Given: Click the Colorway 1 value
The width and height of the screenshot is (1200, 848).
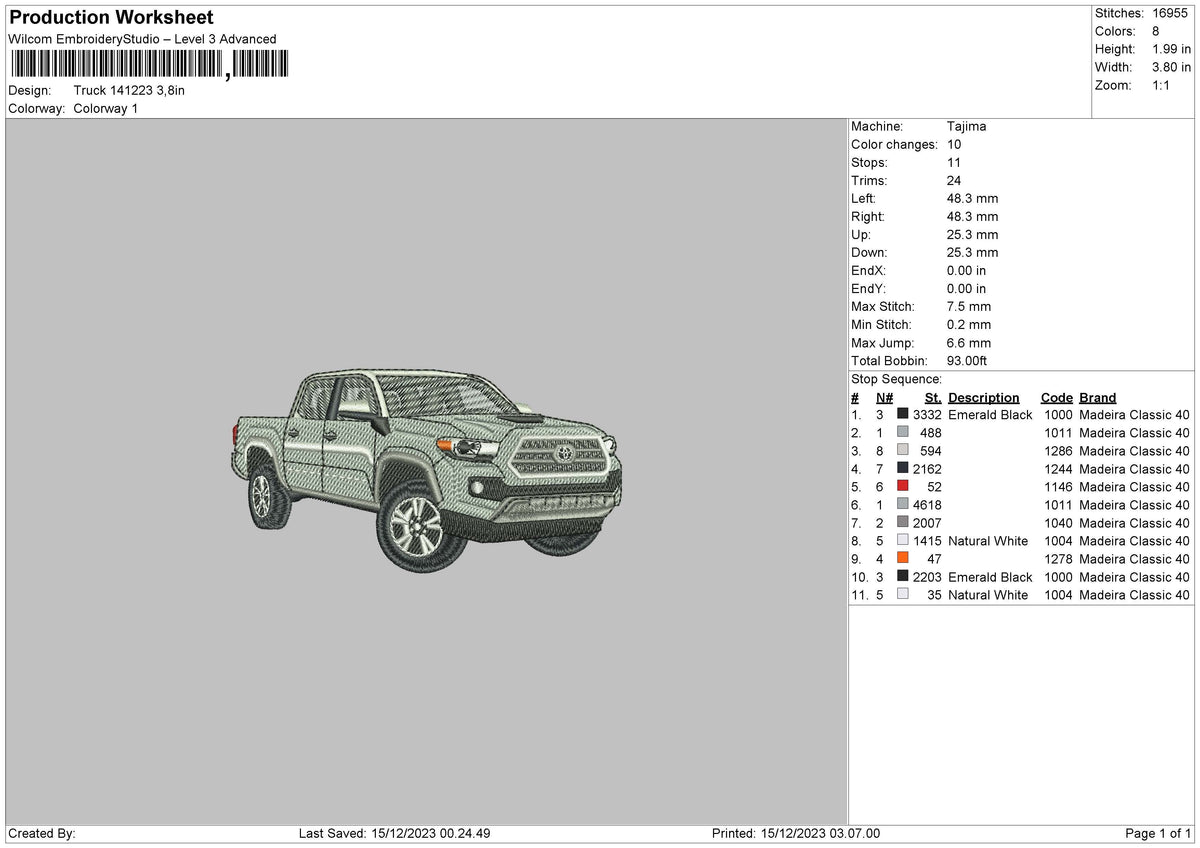Looking at the screenshot, I should (x=106, y=108).
